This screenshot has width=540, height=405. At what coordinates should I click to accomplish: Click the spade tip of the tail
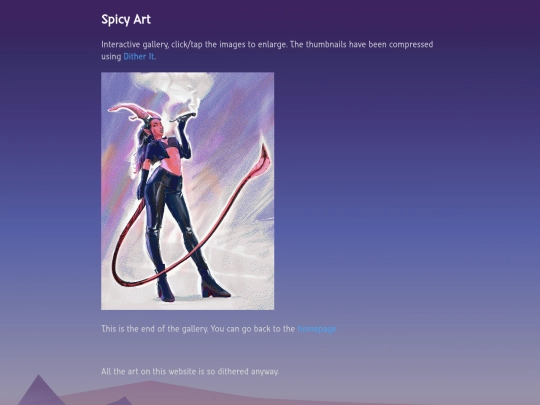[x=264, y=155]
